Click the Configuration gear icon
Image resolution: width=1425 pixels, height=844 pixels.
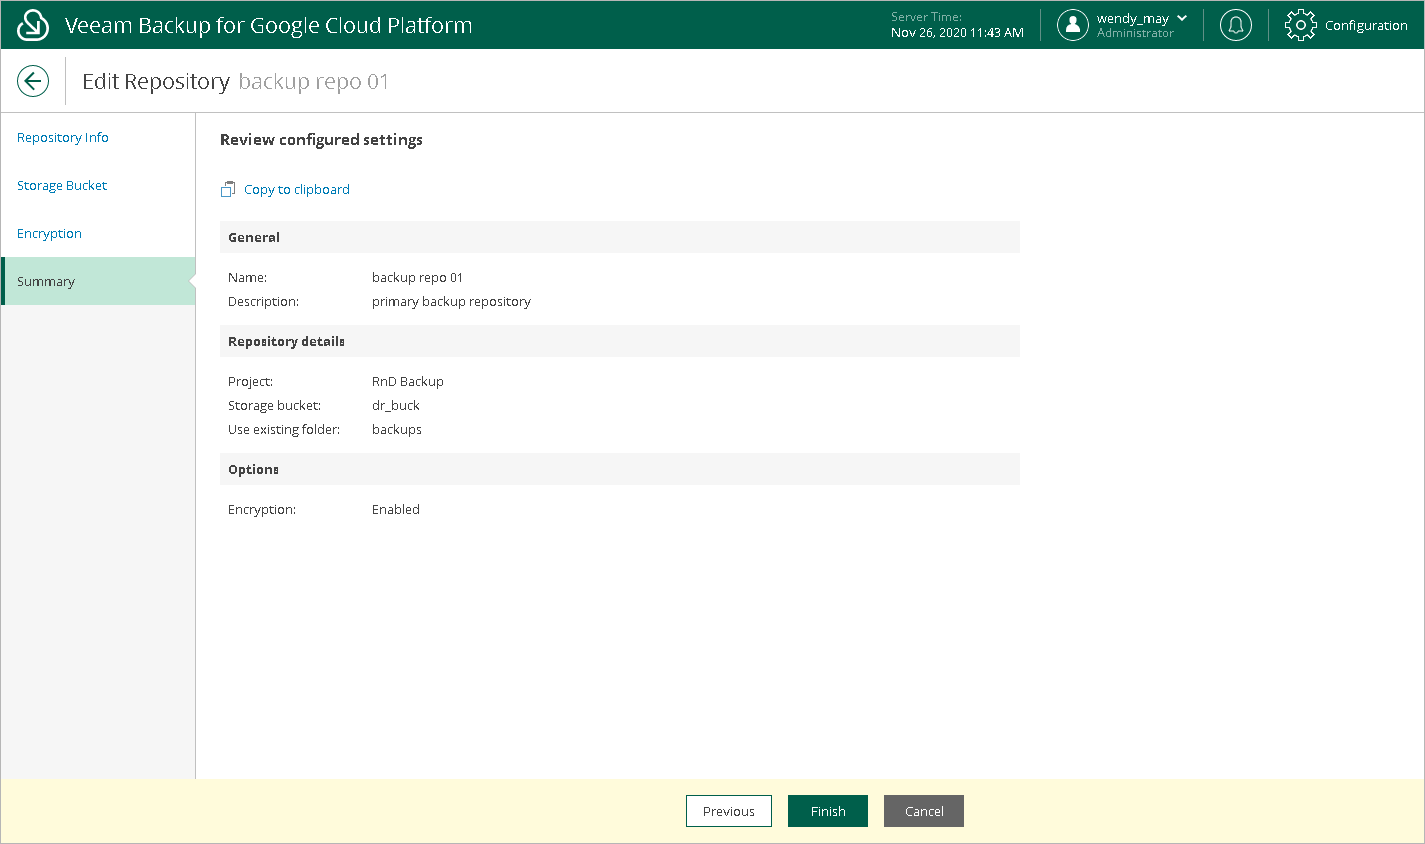(1300, 25)
